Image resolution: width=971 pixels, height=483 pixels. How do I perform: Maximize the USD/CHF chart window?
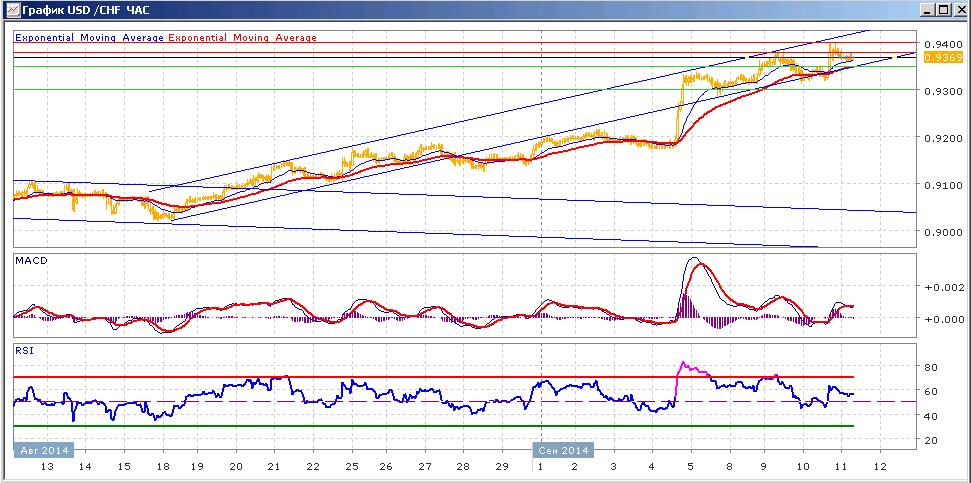tap(942, 9)
